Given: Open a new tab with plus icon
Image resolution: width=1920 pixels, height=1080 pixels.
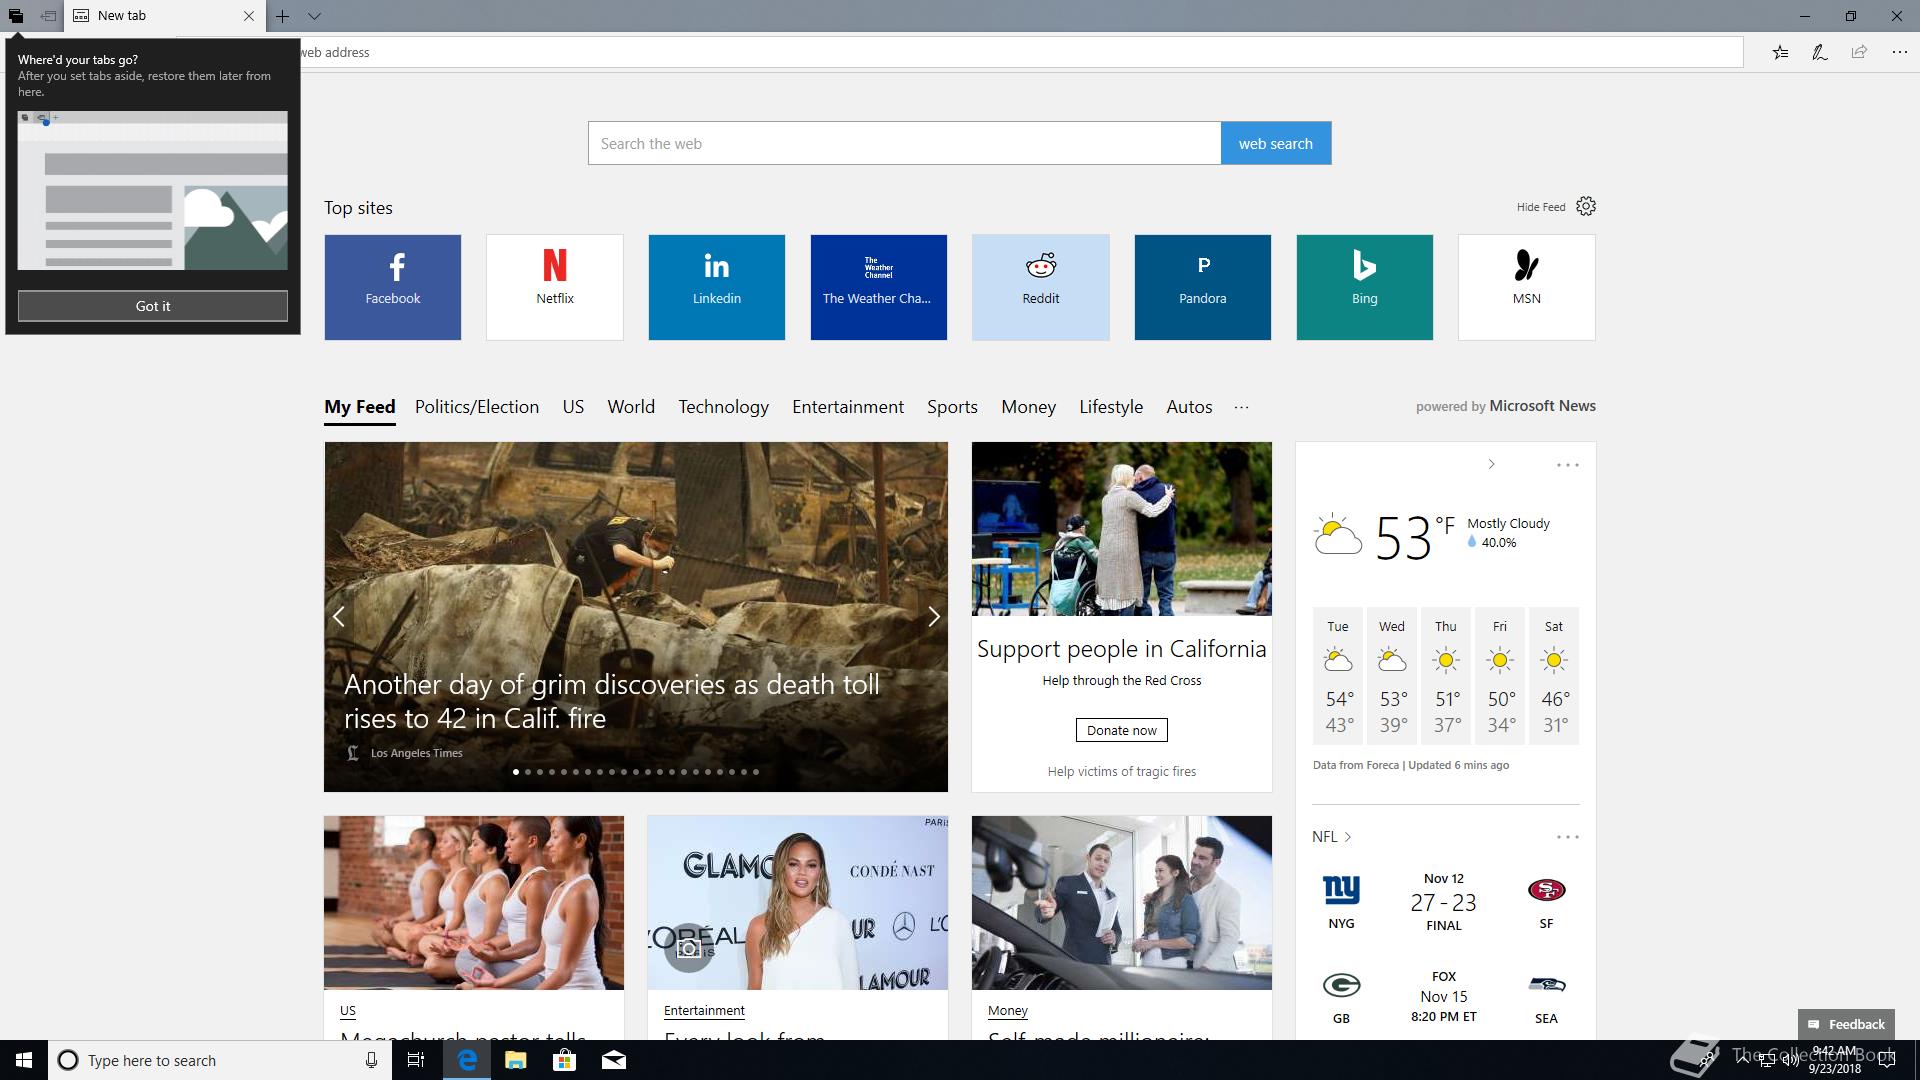Looking at the screenshot, I should (283, 16).
